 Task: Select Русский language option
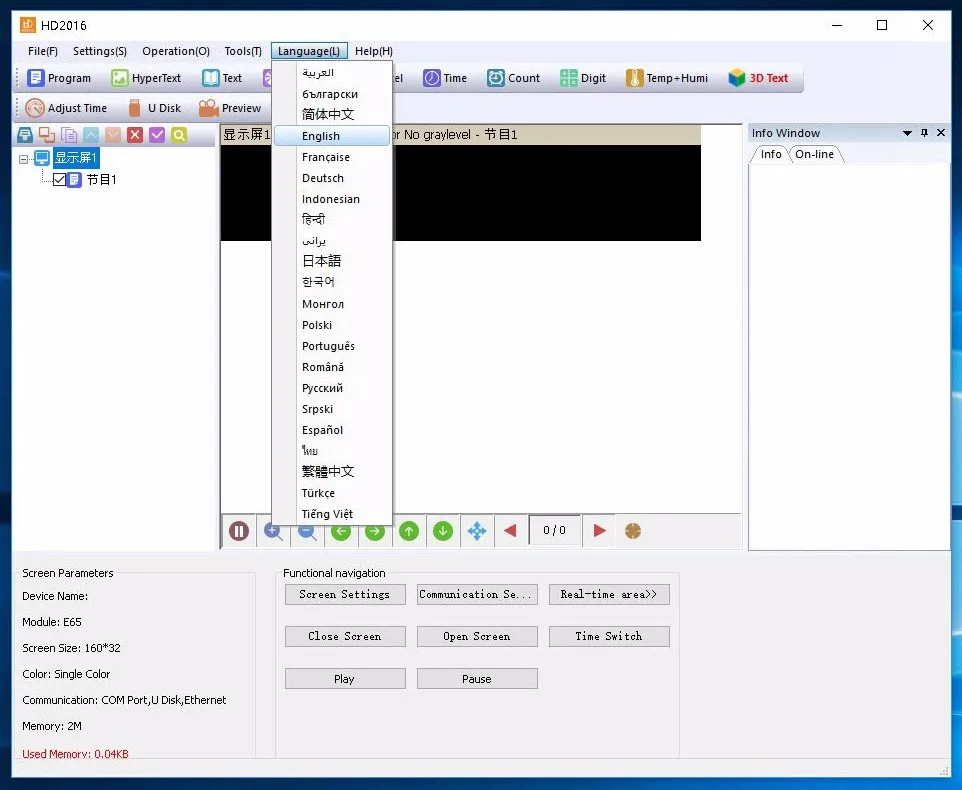pos(331,388)
